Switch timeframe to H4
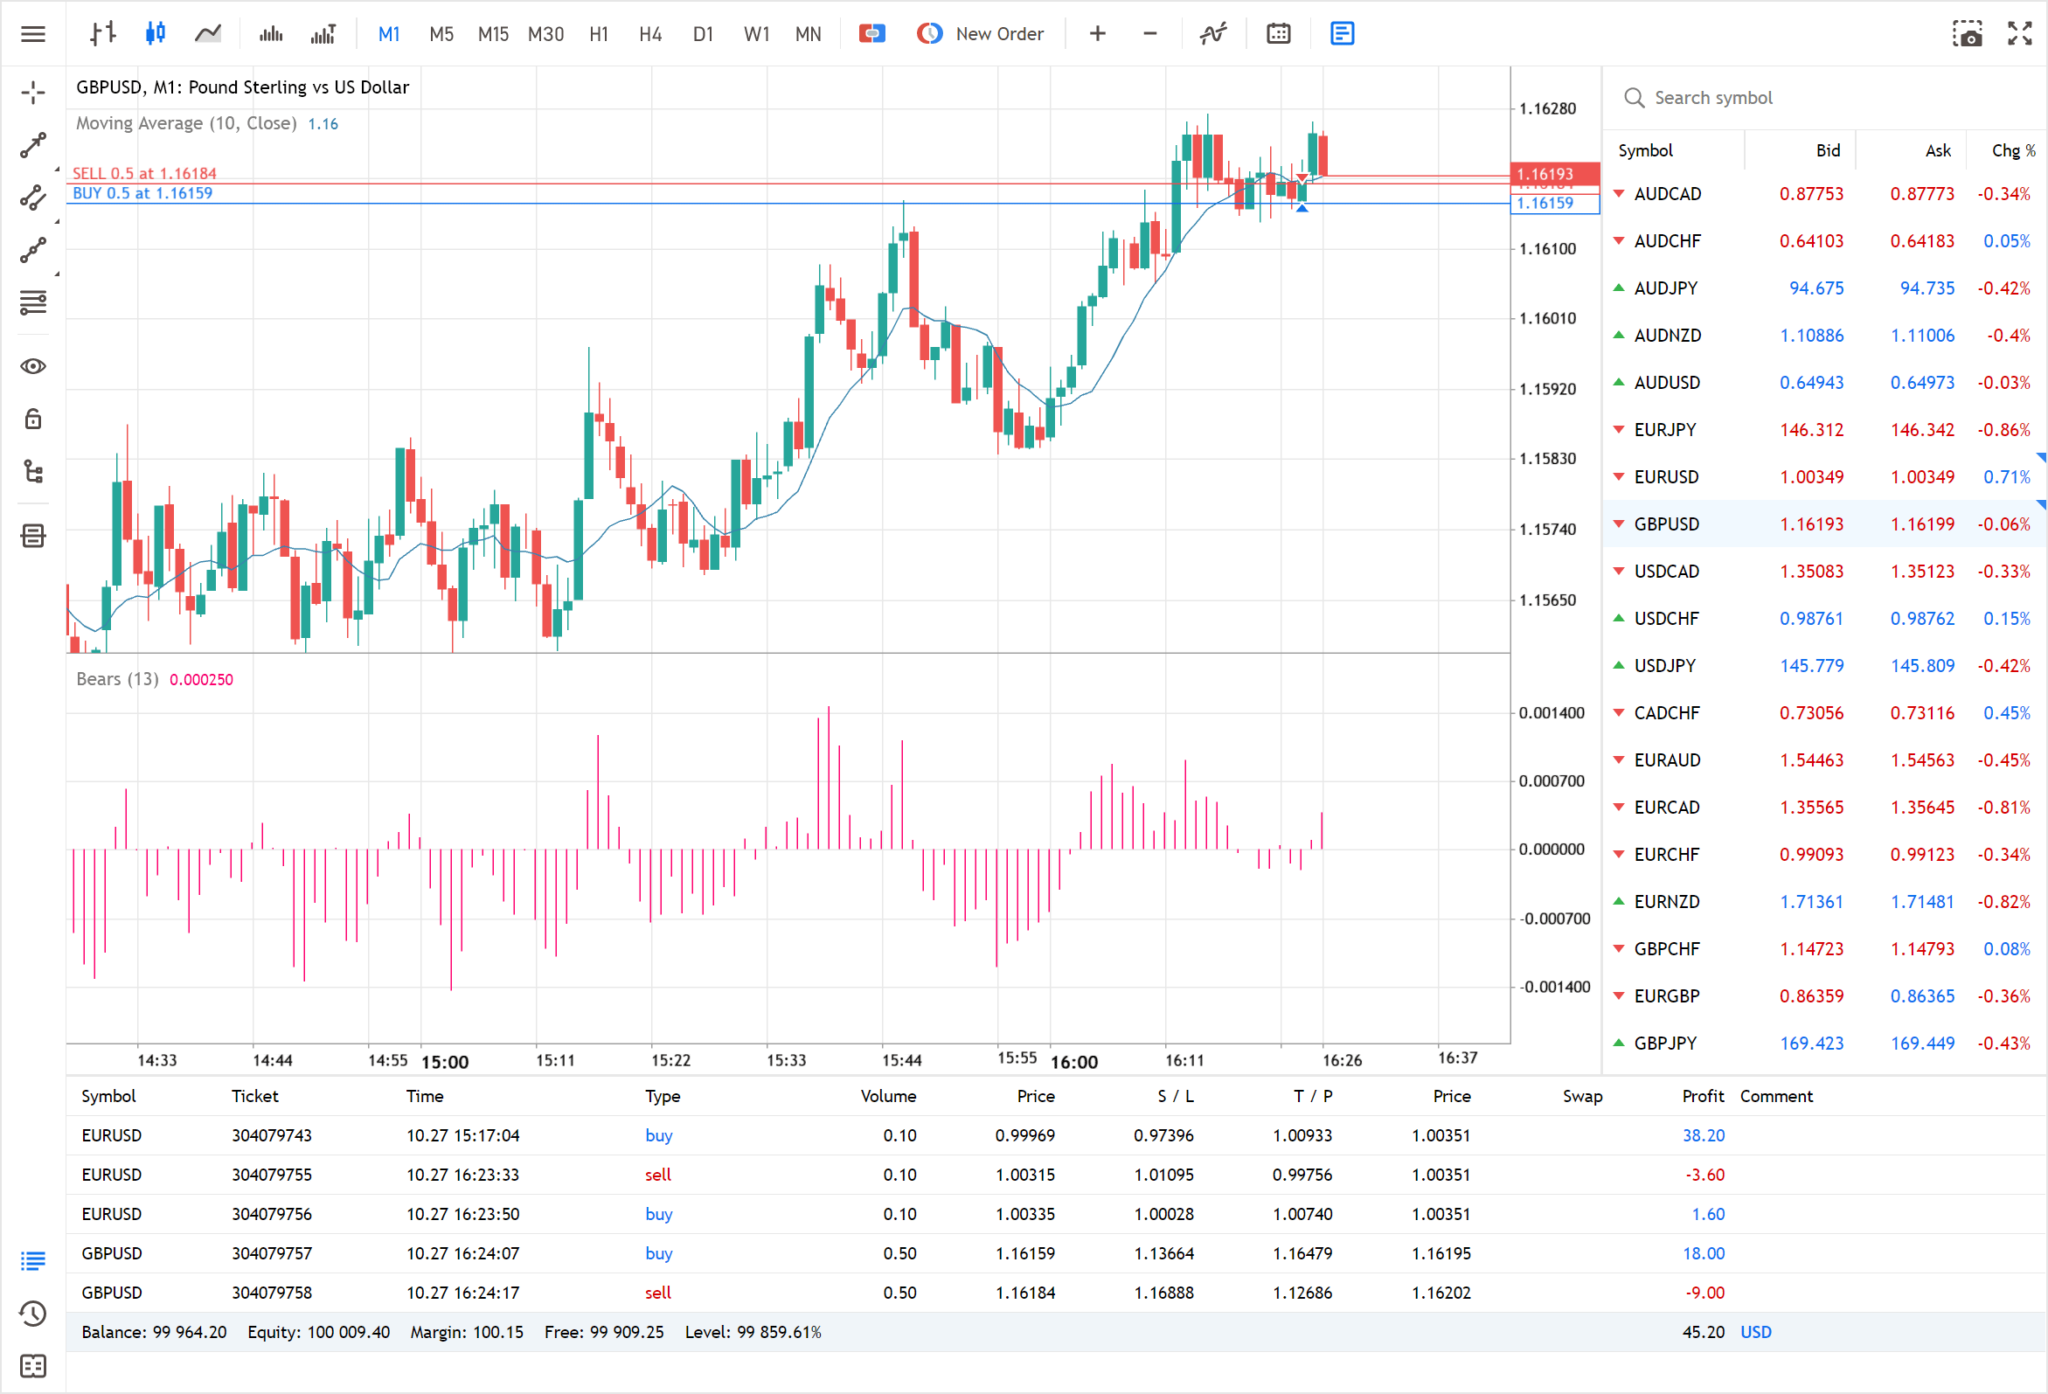 650,33
